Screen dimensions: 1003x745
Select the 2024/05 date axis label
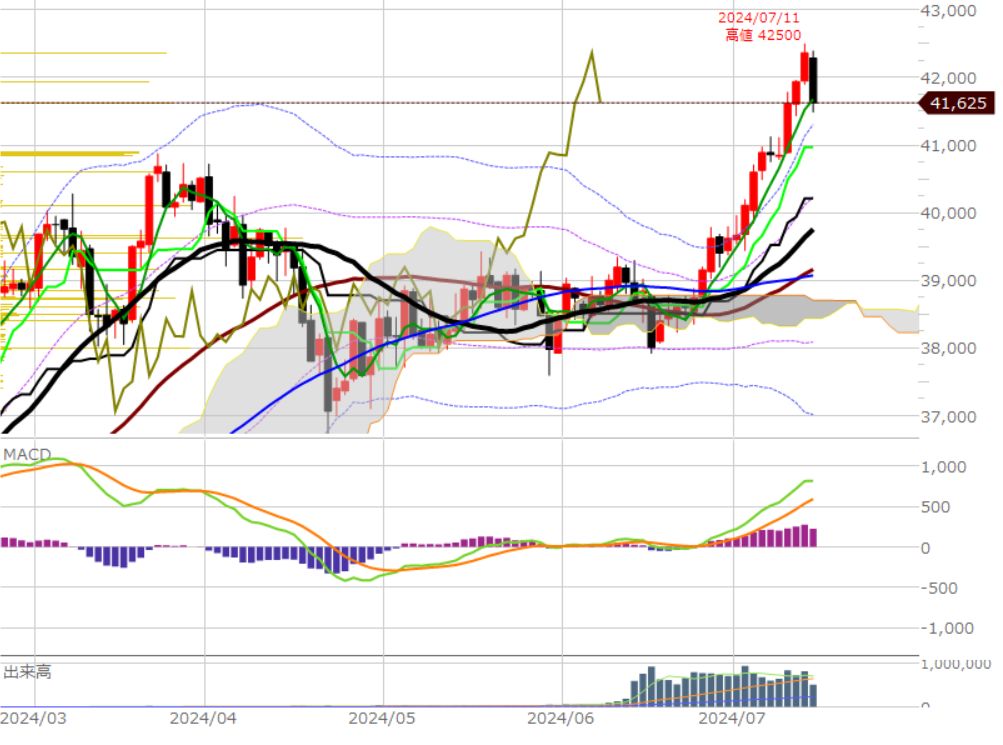click(382, 718)
